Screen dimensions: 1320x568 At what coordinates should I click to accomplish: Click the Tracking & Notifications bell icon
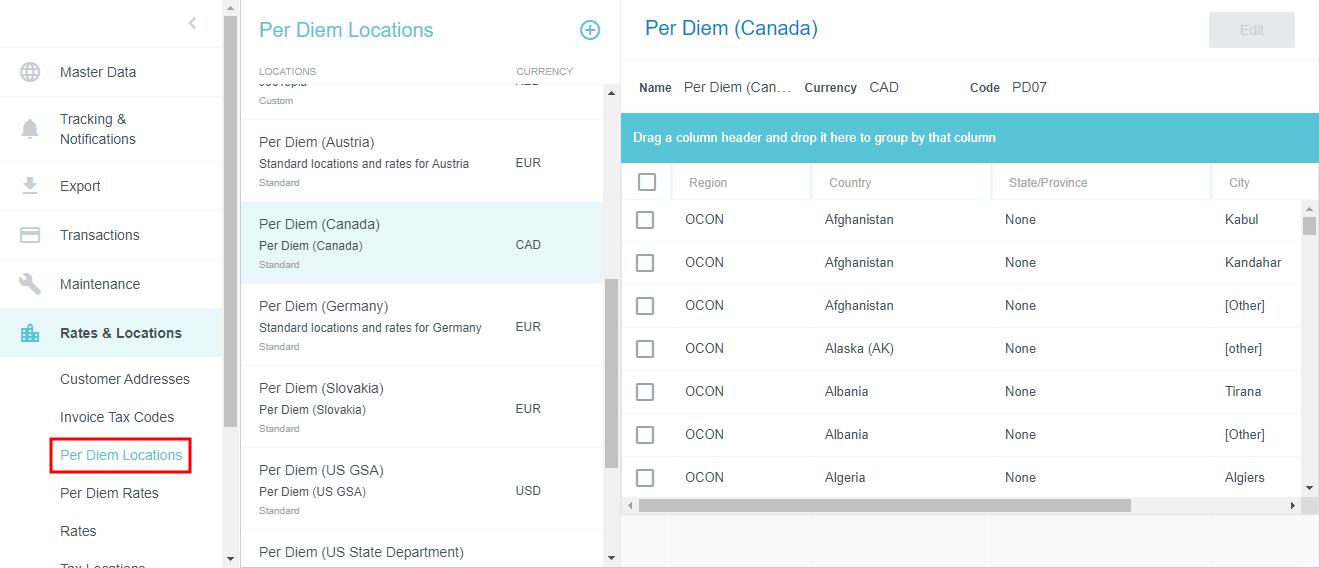pos(30,129)
